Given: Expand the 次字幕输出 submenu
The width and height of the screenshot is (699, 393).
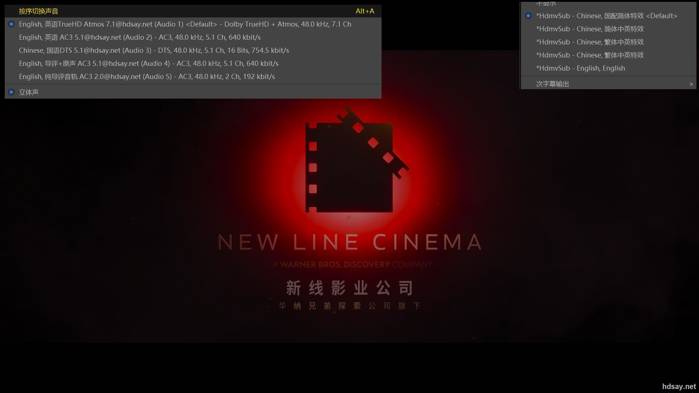Looking at the screenshot, I should click(x=608, y=84).
